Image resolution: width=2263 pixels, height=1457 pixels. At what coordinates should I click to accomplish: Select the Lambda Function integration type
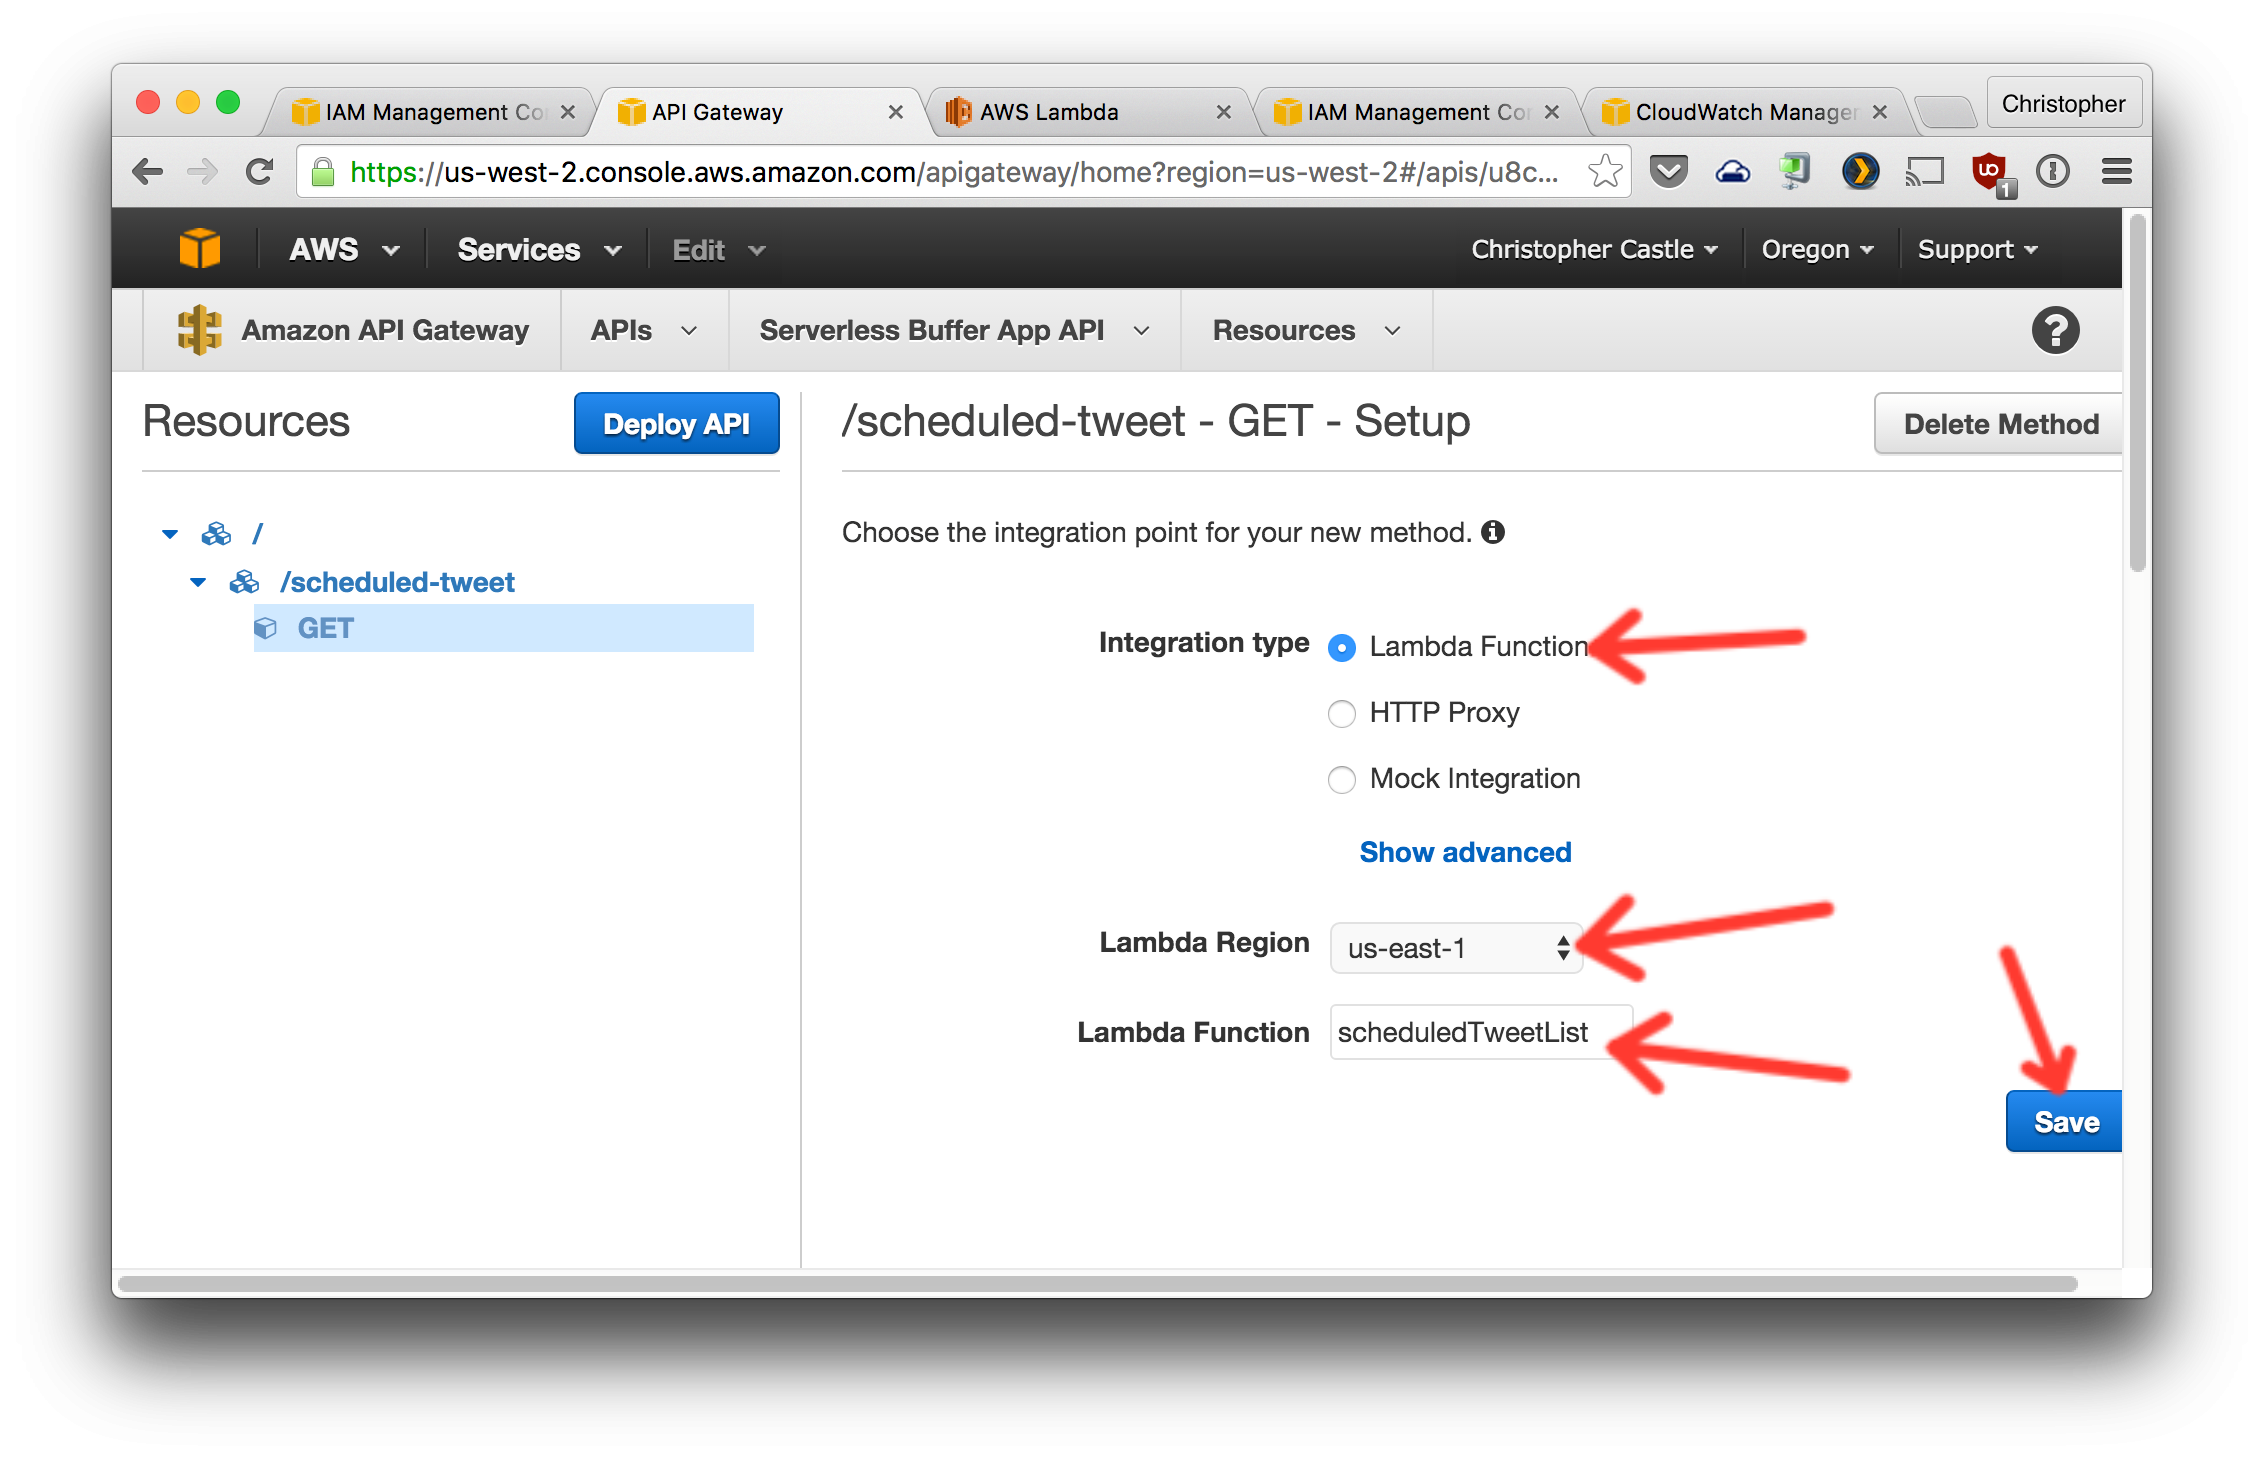click(x=1341, y=648)
